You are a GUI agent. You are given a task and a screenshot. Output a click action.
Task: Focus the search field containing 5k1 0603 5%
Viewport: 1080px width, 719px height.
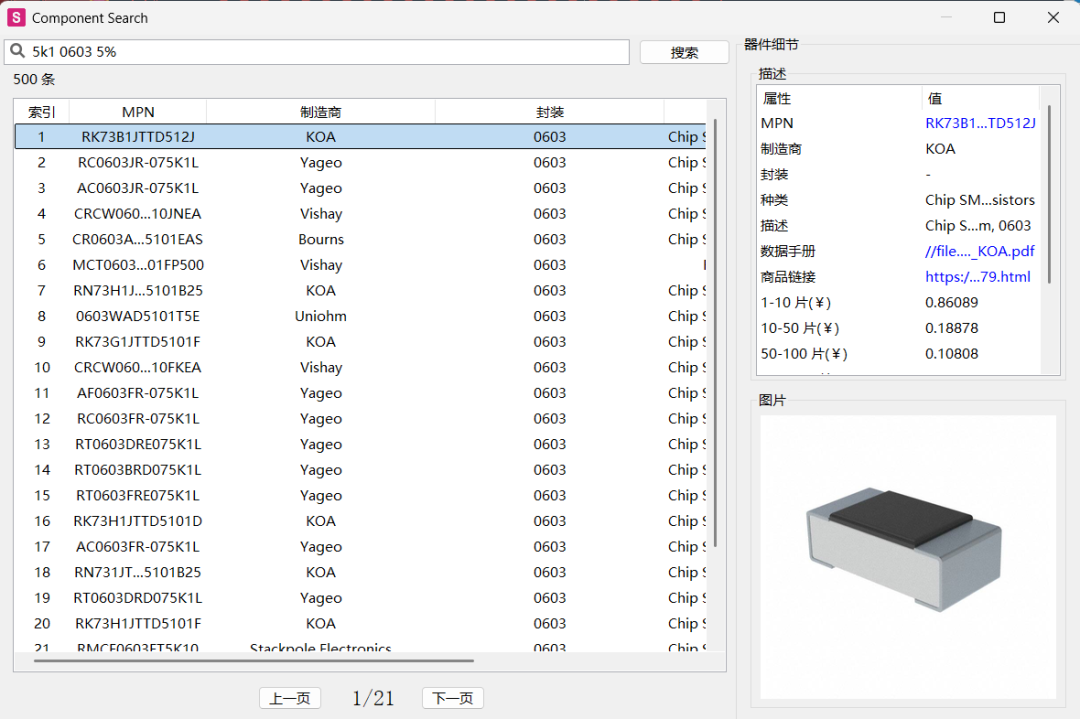click(317, 52)
